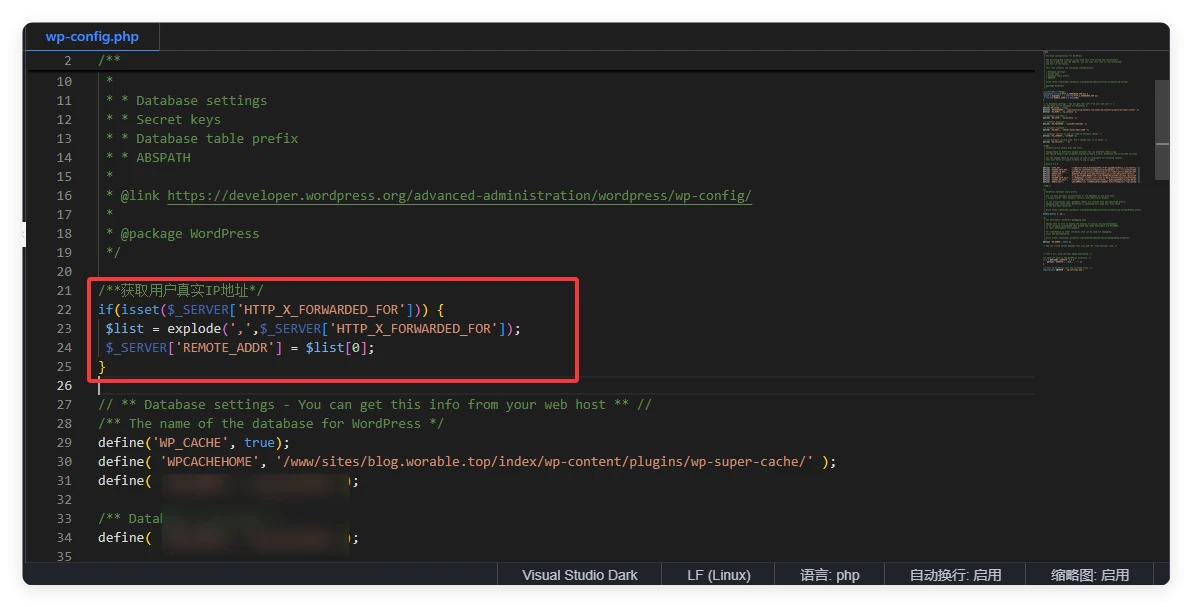The height and width of the screenshot is (607, 1192).
Task: Click the vertical scrollbar thumb
Action: tap(1161, 115)
